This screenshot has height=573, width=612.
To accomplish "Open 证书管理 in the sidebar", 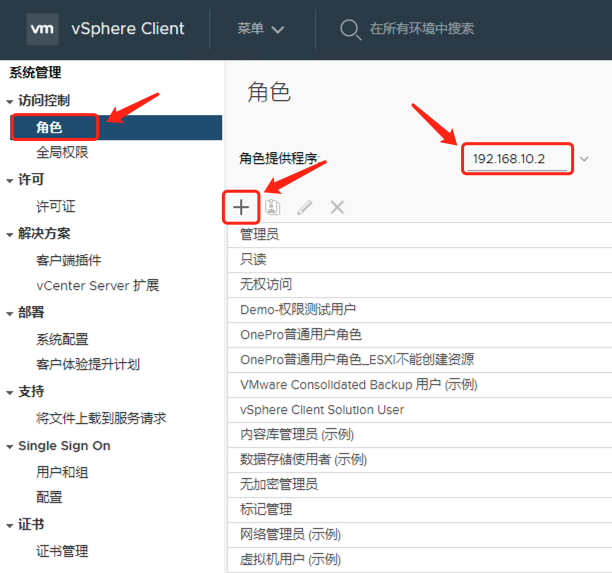I will [62, 551].
